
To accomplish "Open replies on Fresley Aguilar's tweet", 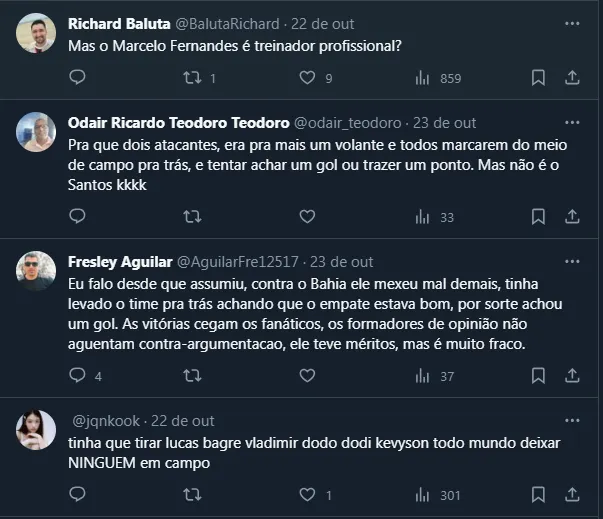I will point(78,376).
